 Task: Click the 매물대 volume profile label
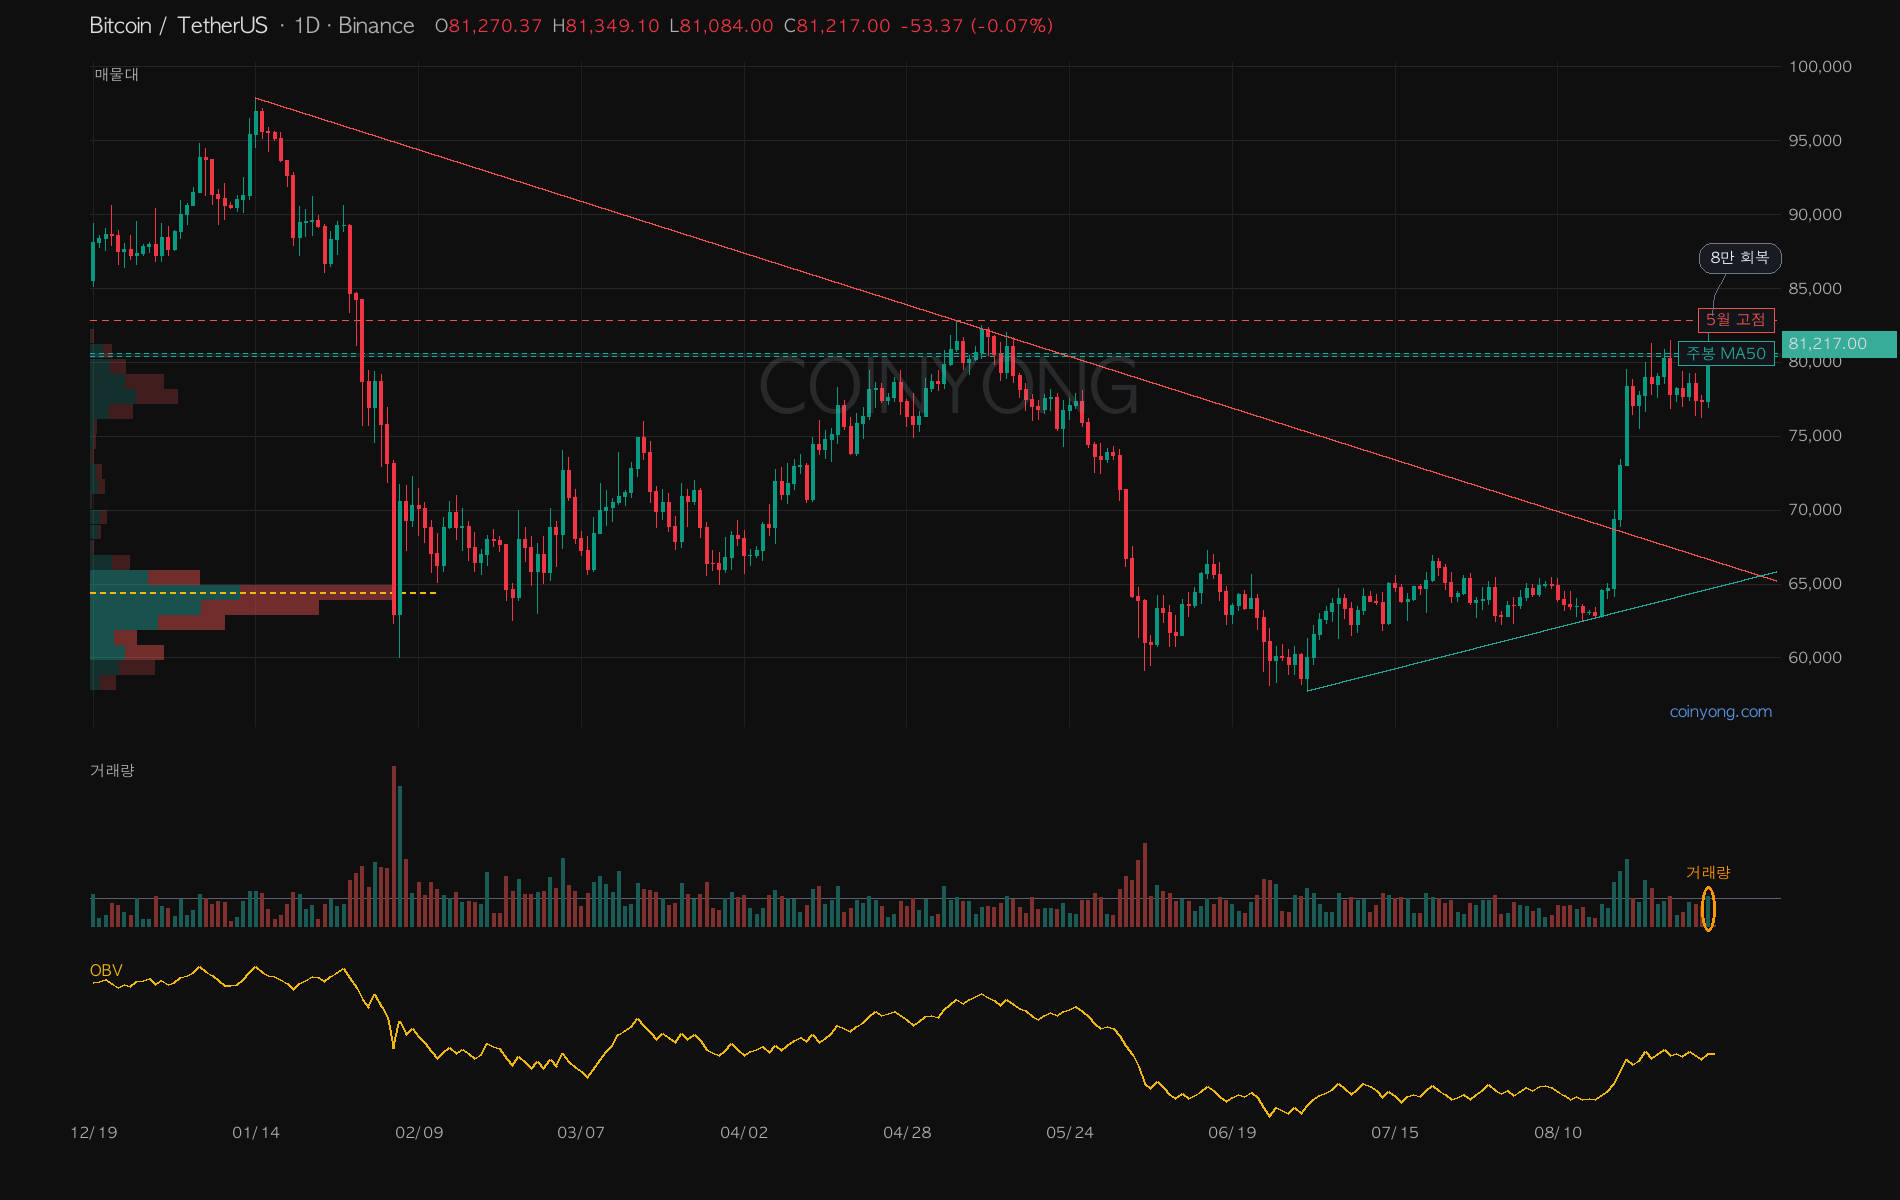click(117, 75)
